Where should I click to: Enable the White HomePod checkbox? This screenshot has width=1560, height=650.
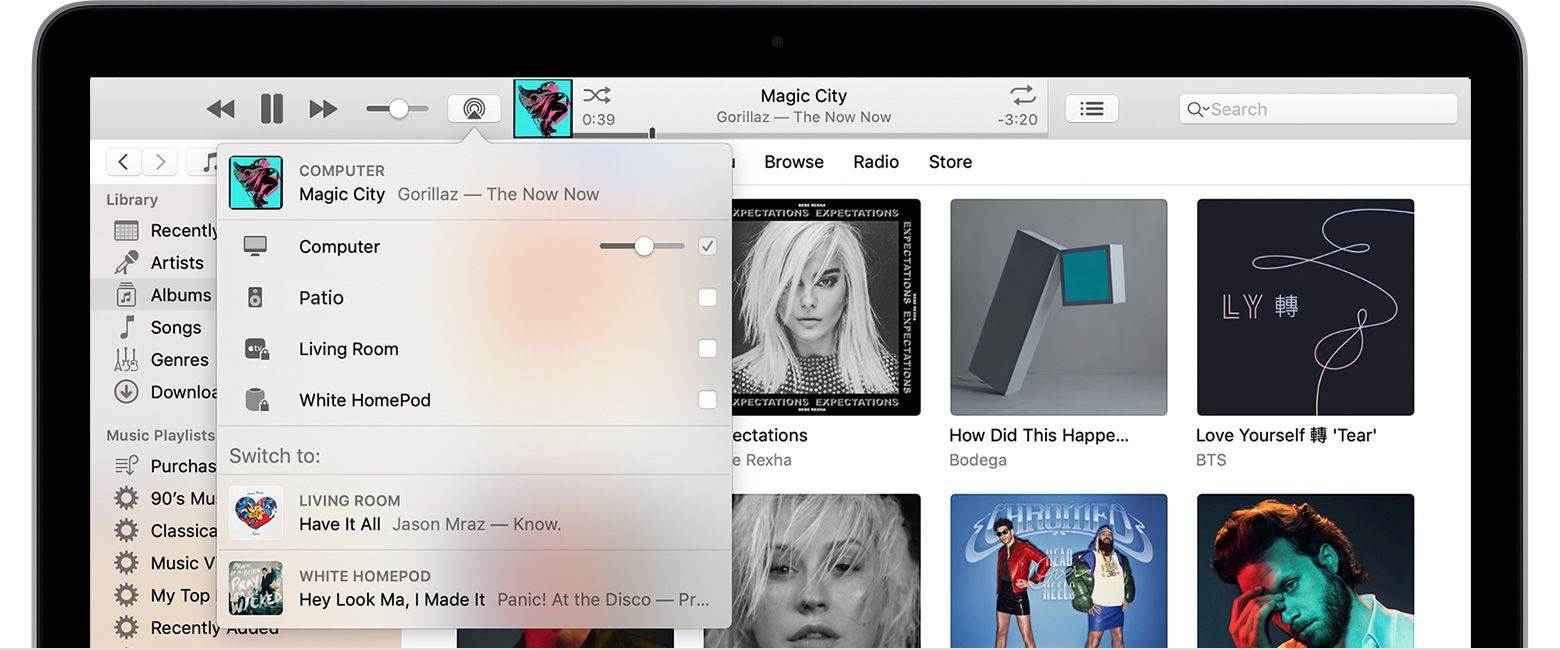[707, 399]
